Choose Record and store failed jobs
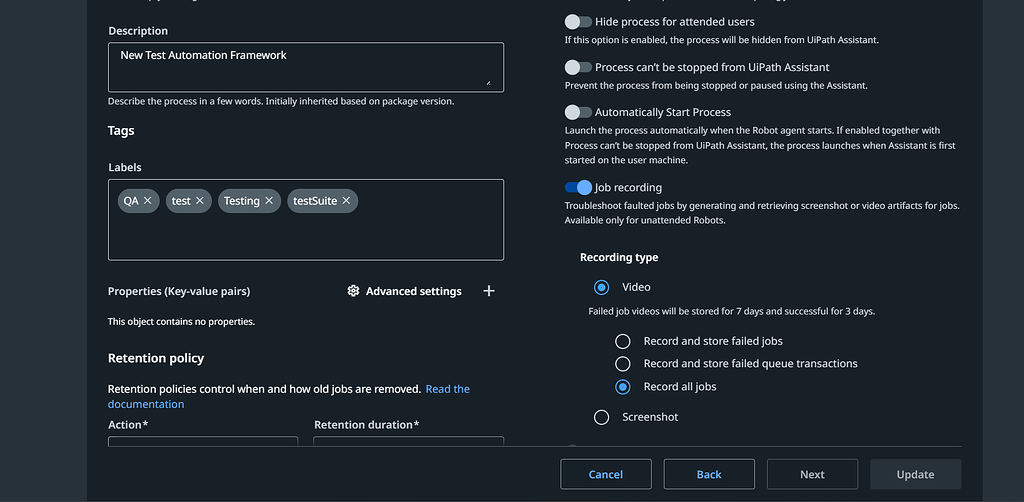Image resolution: width=1024 pixels, height=502 pixels. 623,341
